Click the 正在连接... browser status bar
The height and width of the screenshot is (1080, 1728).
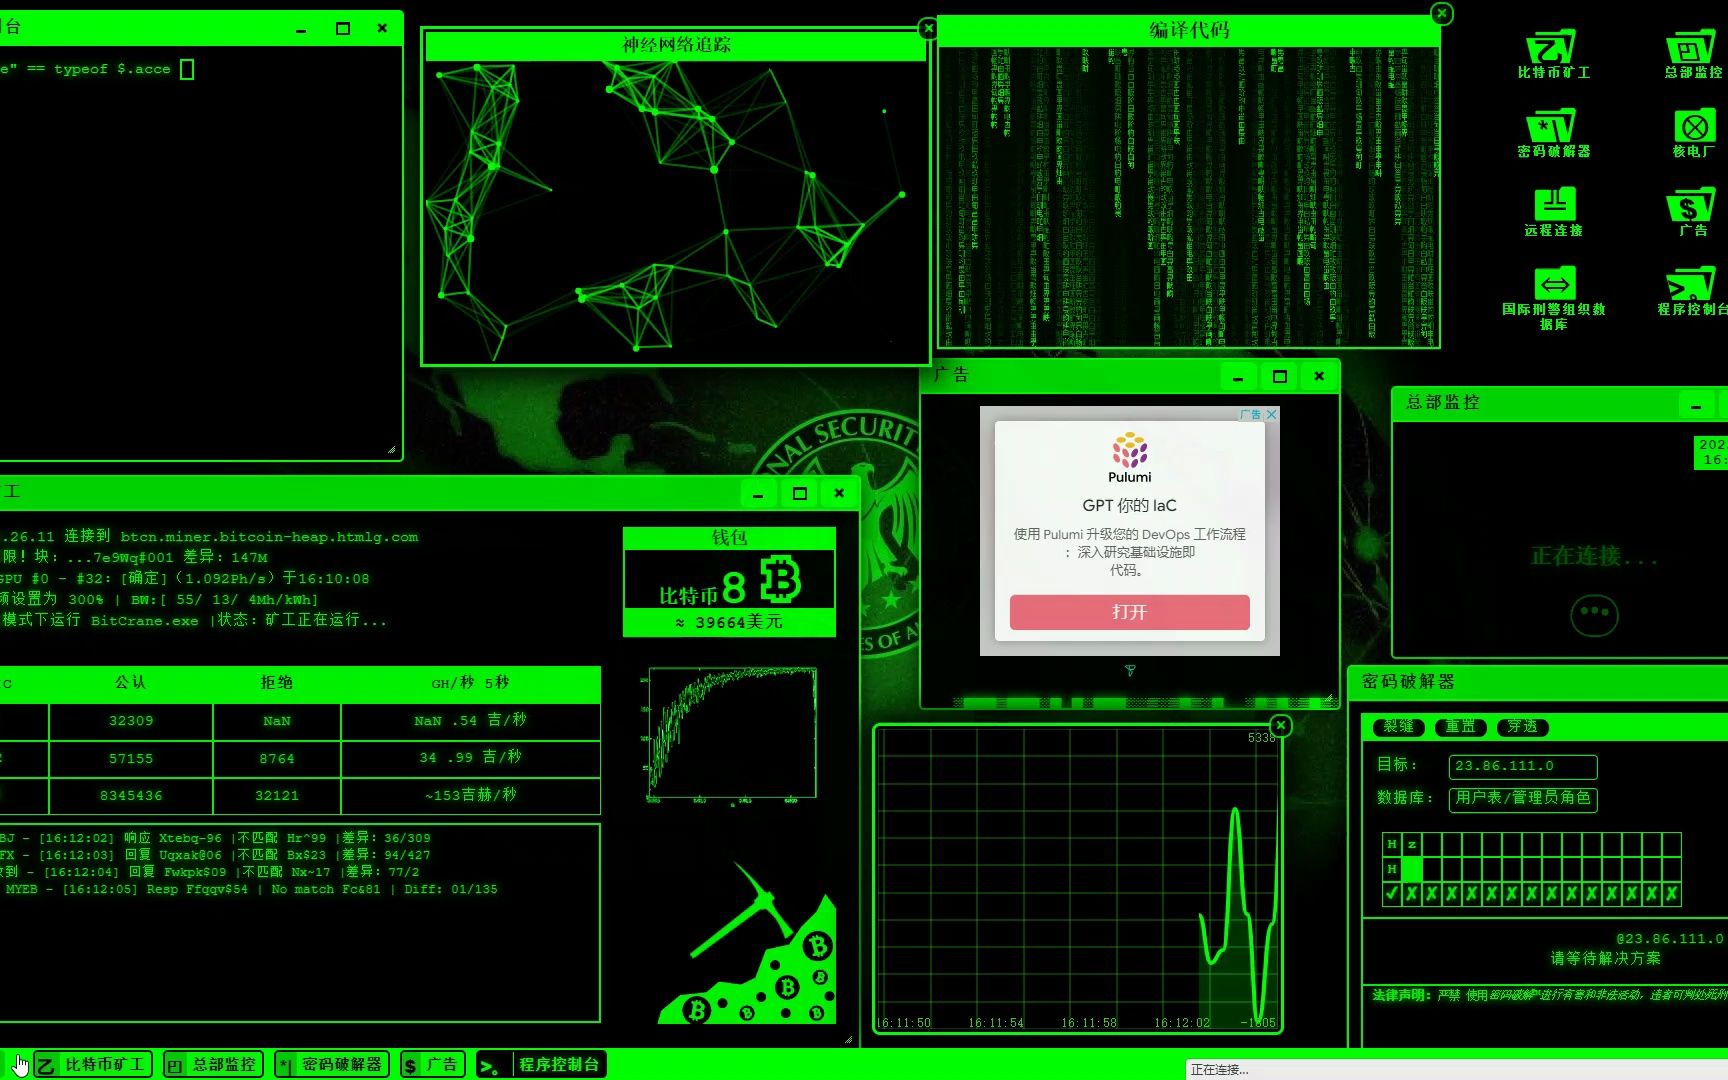tap(1457, 1070)
